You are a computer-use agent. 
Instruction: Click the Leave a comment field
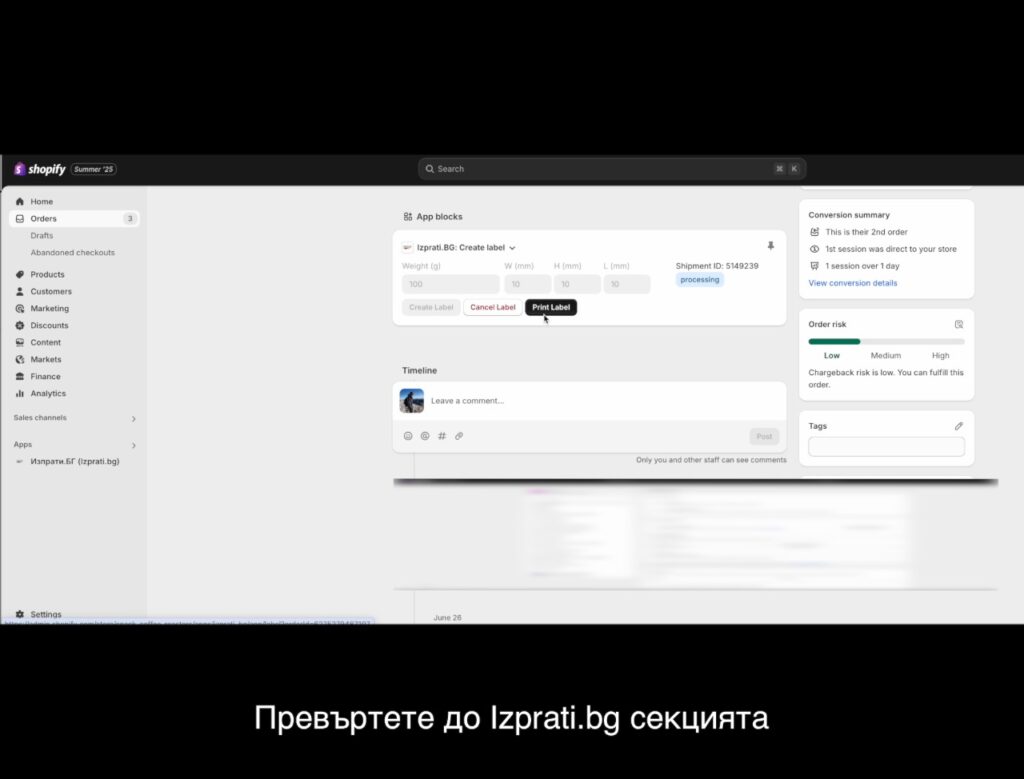[600, 401]
